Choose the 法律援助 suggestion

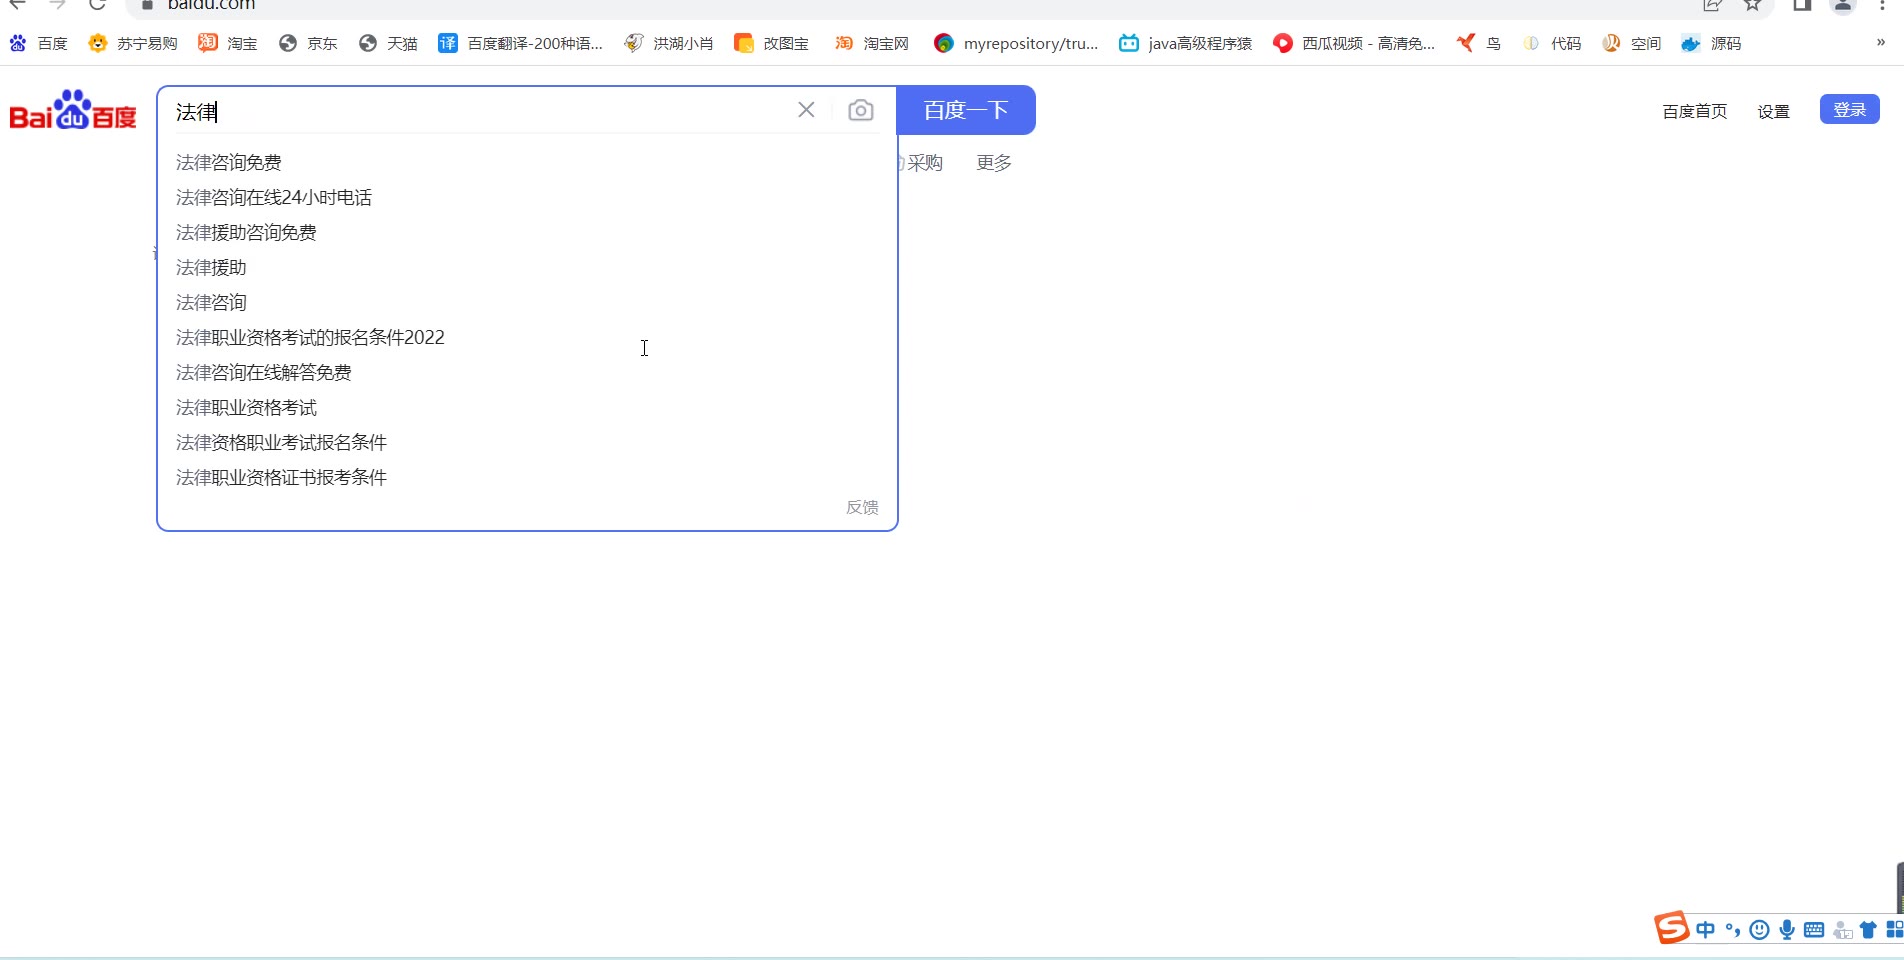pyautogui.click(x=211, y=267)
